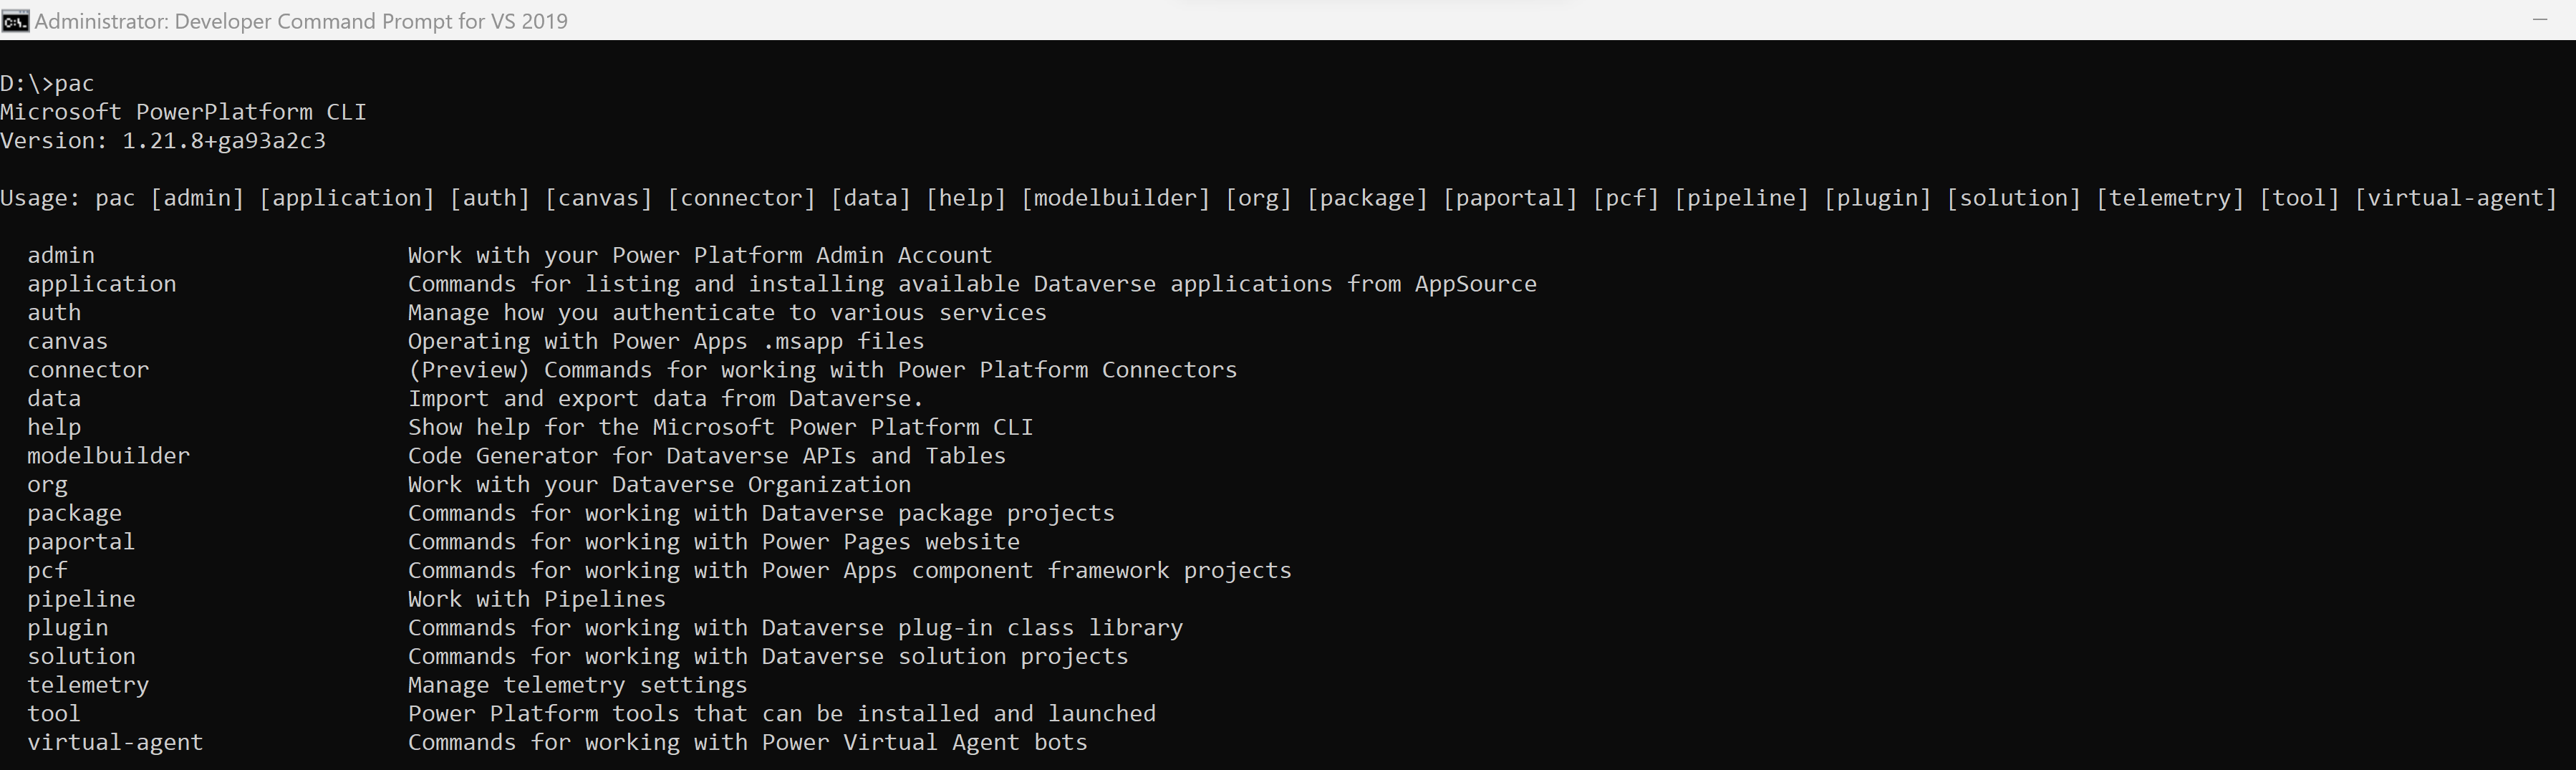Click '[virtual-agent]' in the Usage line
Screen dimensions: 2576x770
[x=2455, y=198]
